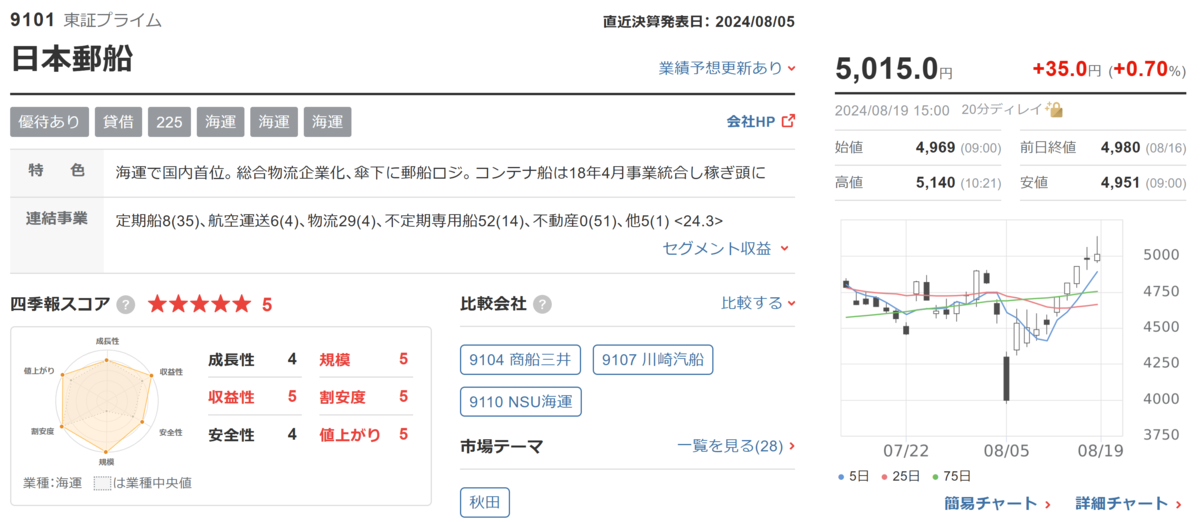
Task: Click the 連結事業 row label
Action: pyautogui.click(x=57, y=219)
